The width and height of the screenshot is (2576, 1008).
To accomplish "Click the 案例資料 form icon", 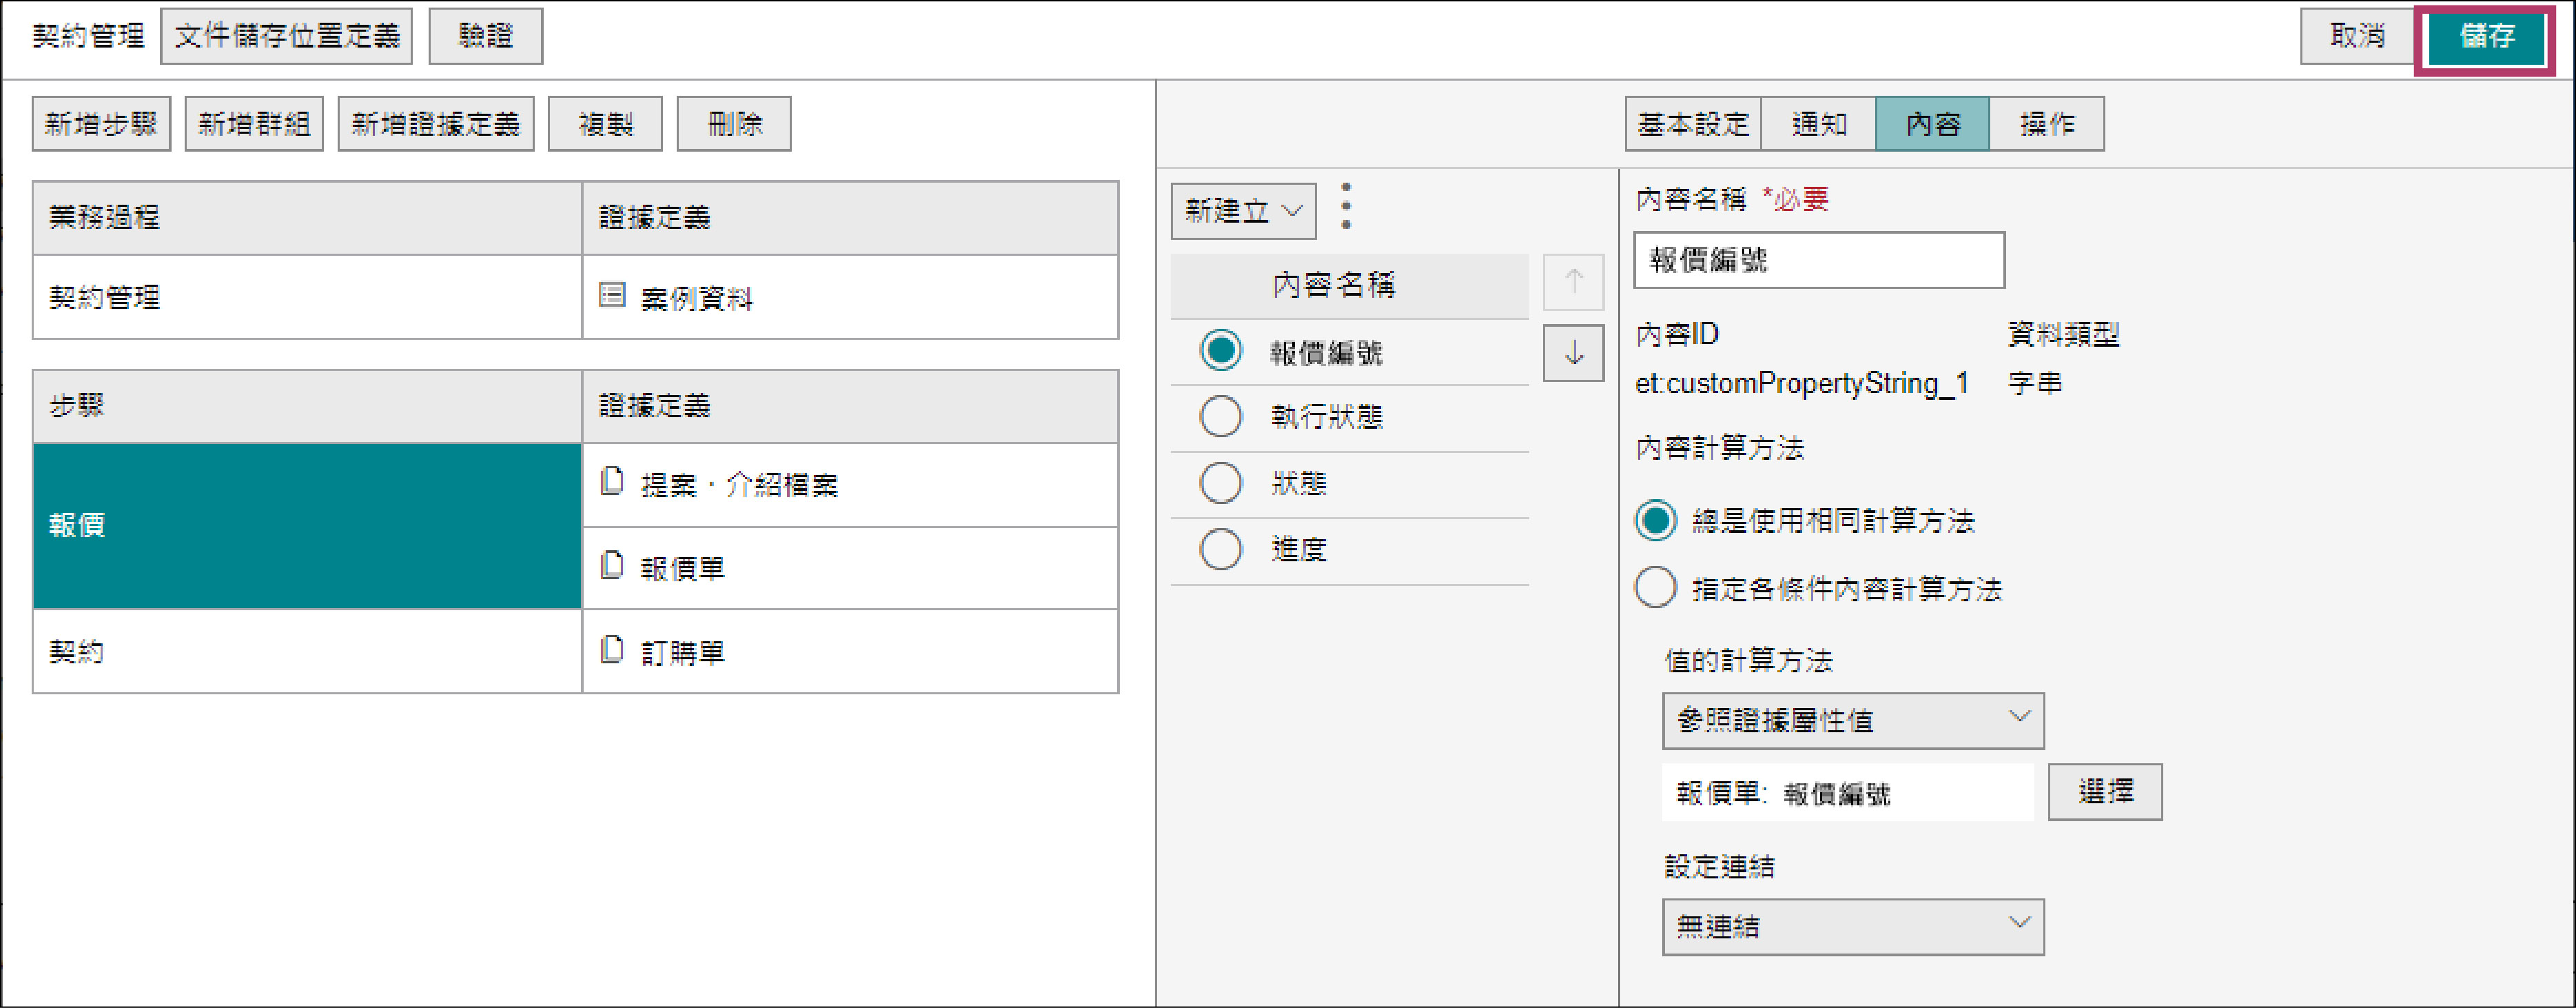I will coord(612,295).
